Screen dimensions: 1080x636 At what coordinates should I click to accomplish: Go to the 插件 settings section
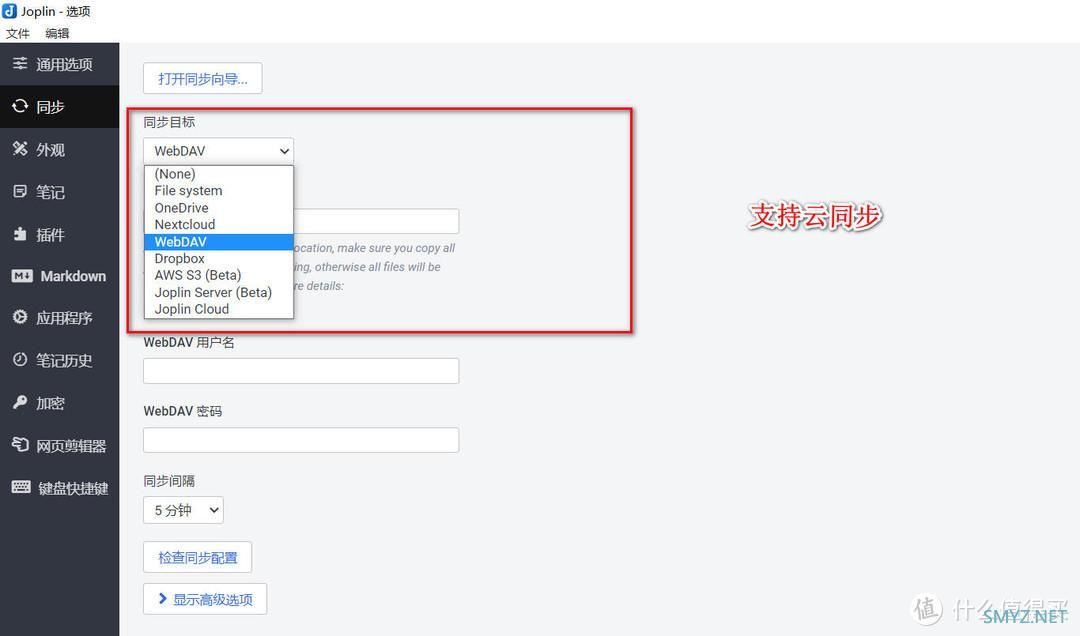point(59,234)
